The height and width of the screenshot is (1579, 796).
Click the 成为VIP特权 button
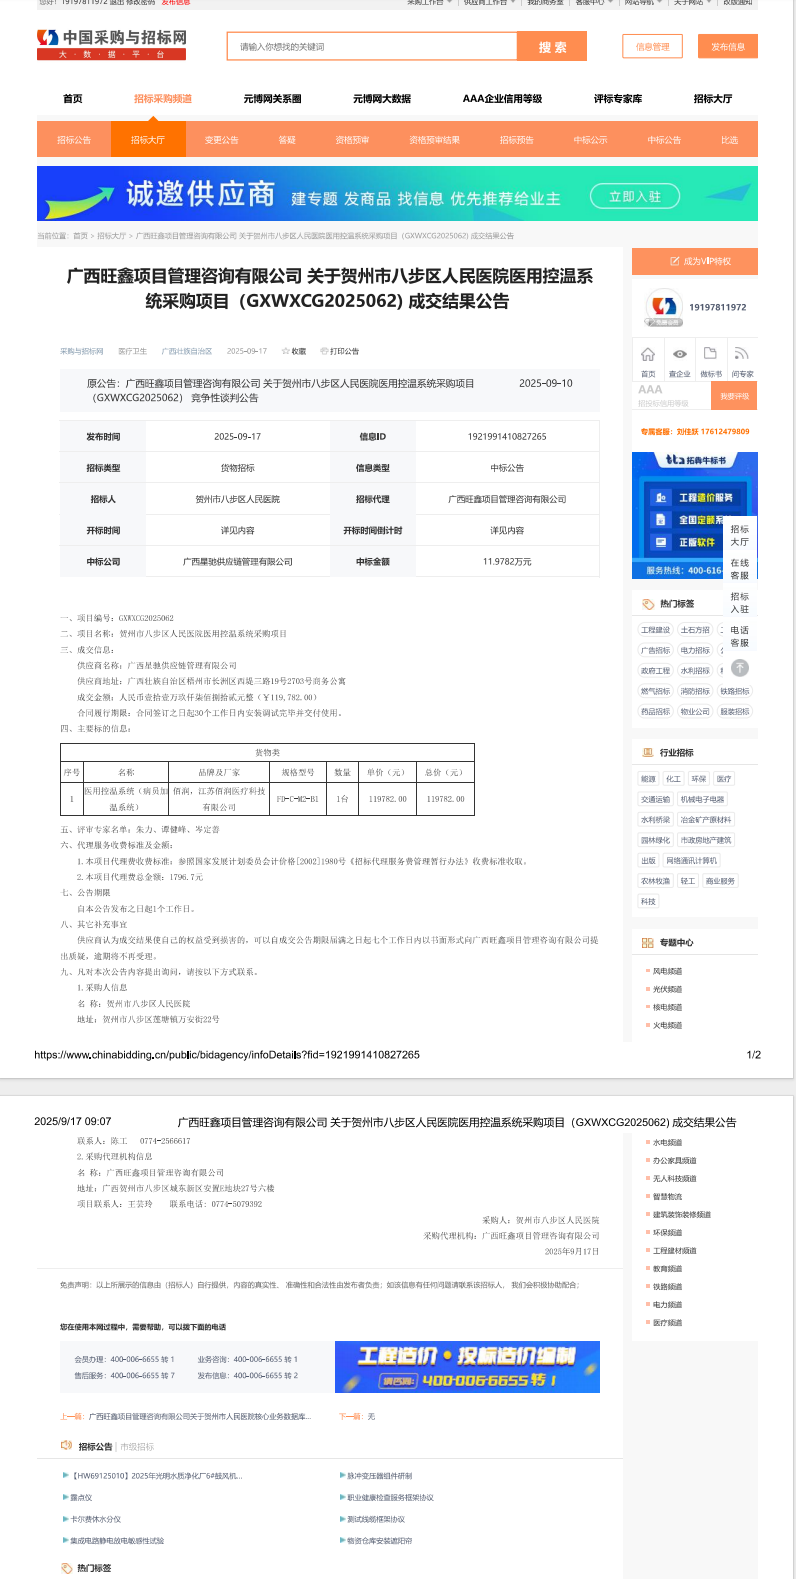click(694, 261)
